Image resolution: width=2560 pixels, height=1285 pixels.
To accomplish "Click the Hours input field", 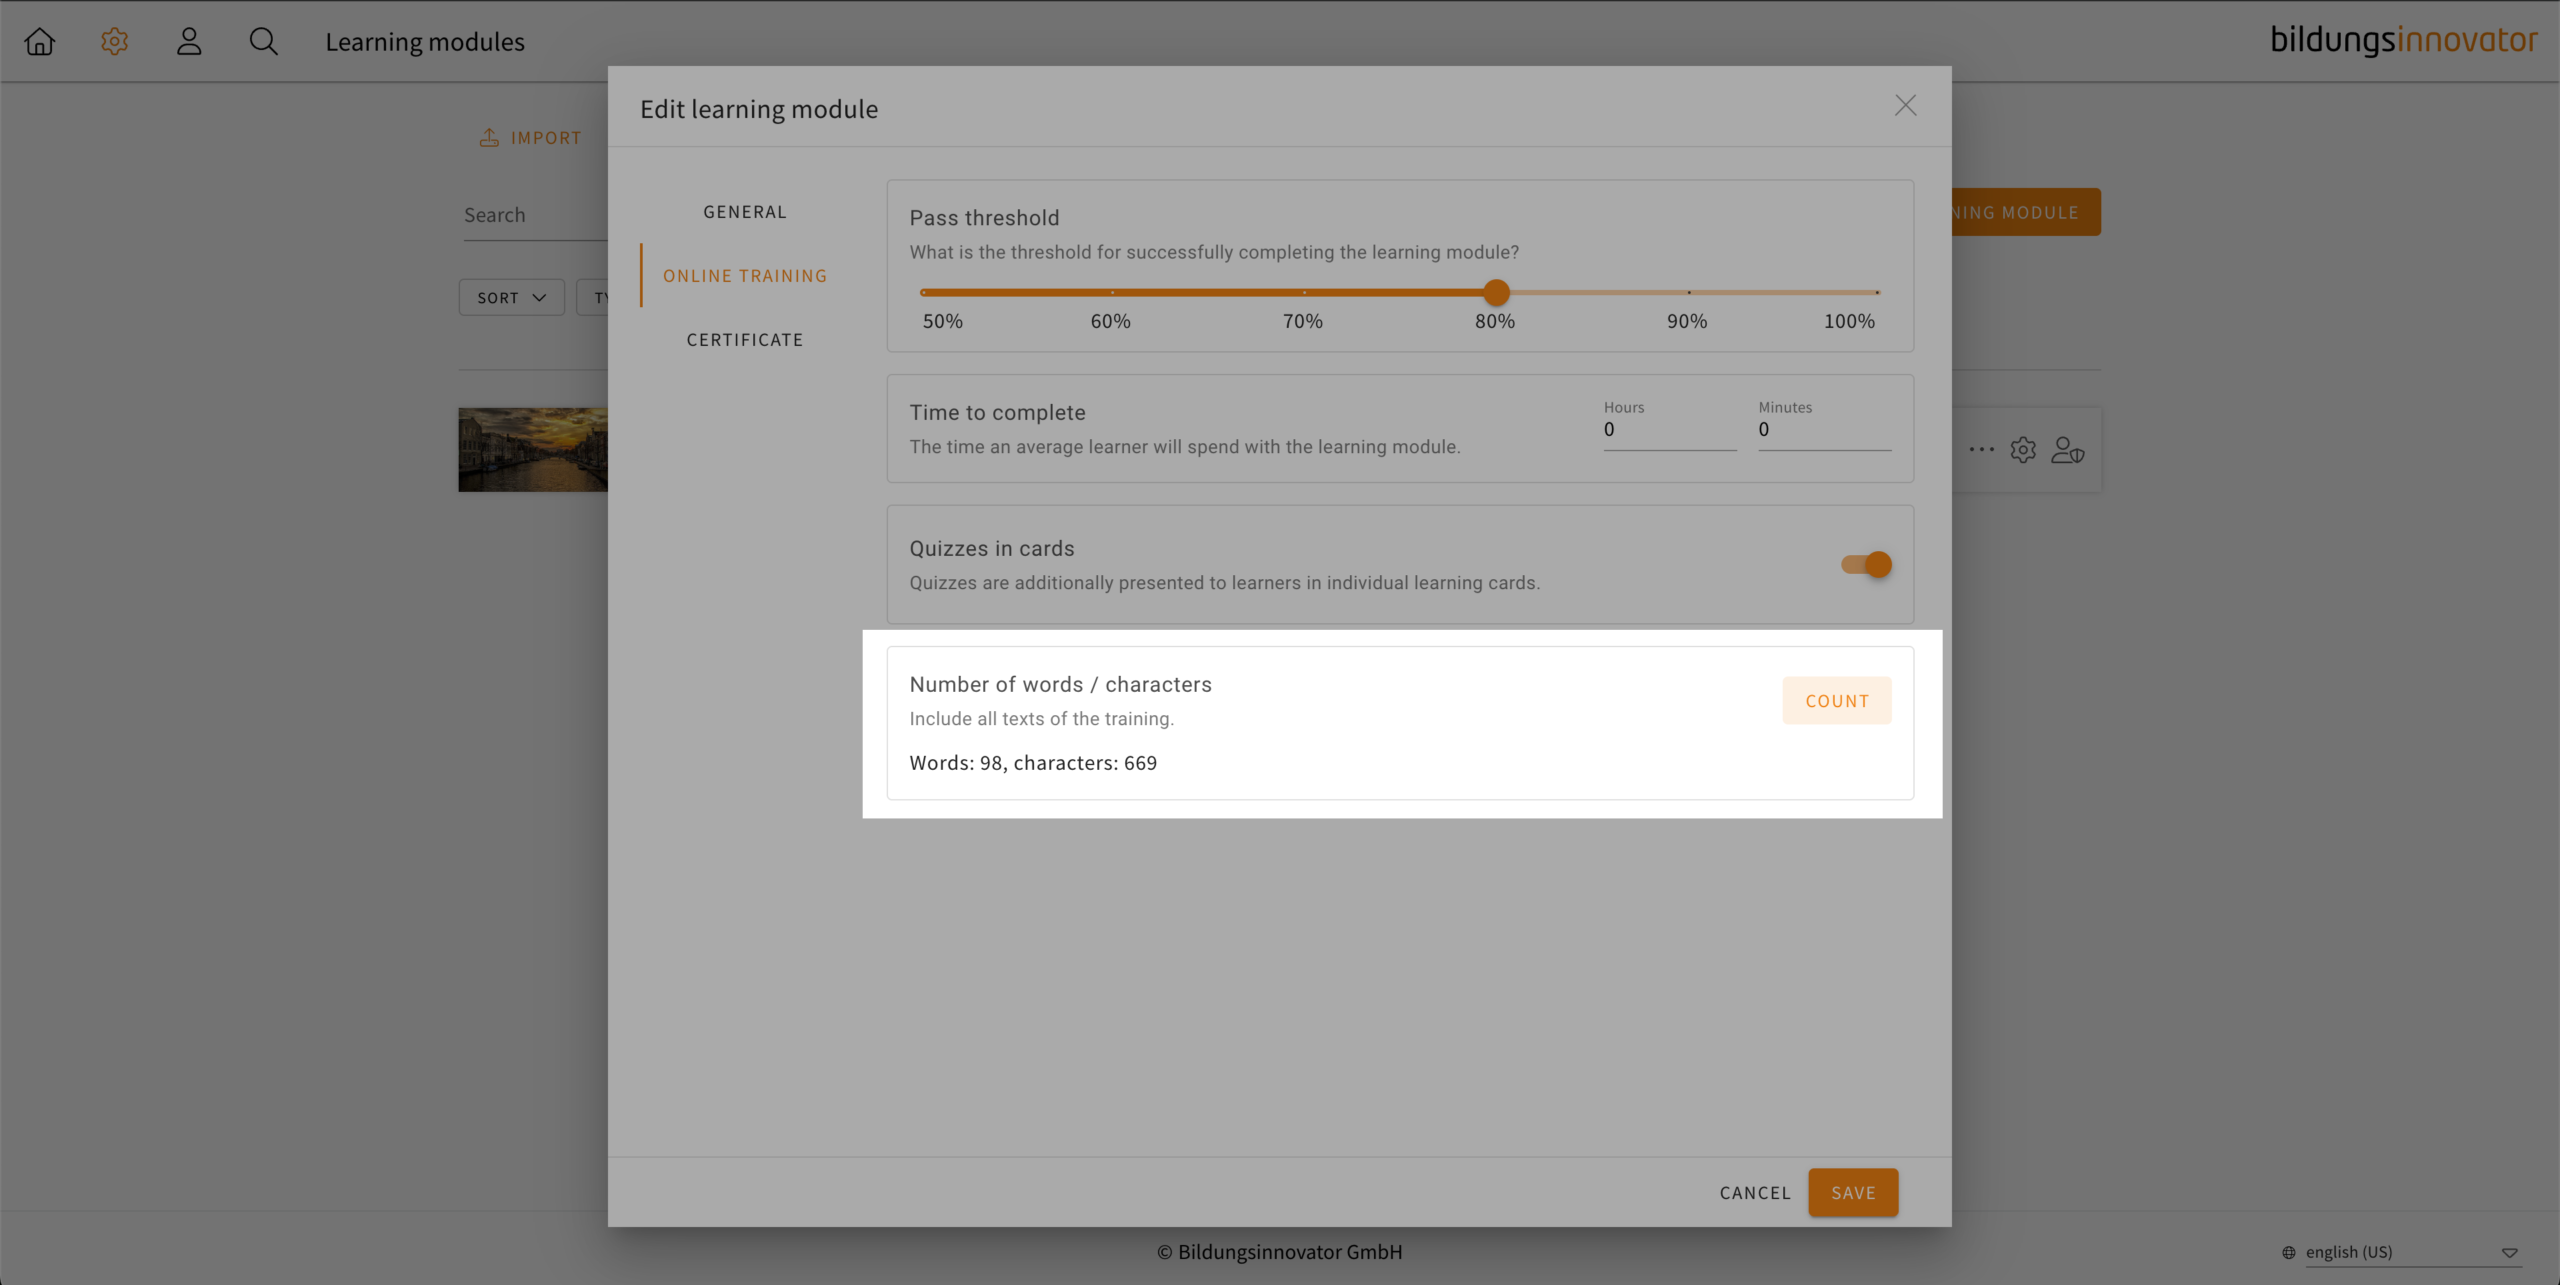I will [1669, 430].
